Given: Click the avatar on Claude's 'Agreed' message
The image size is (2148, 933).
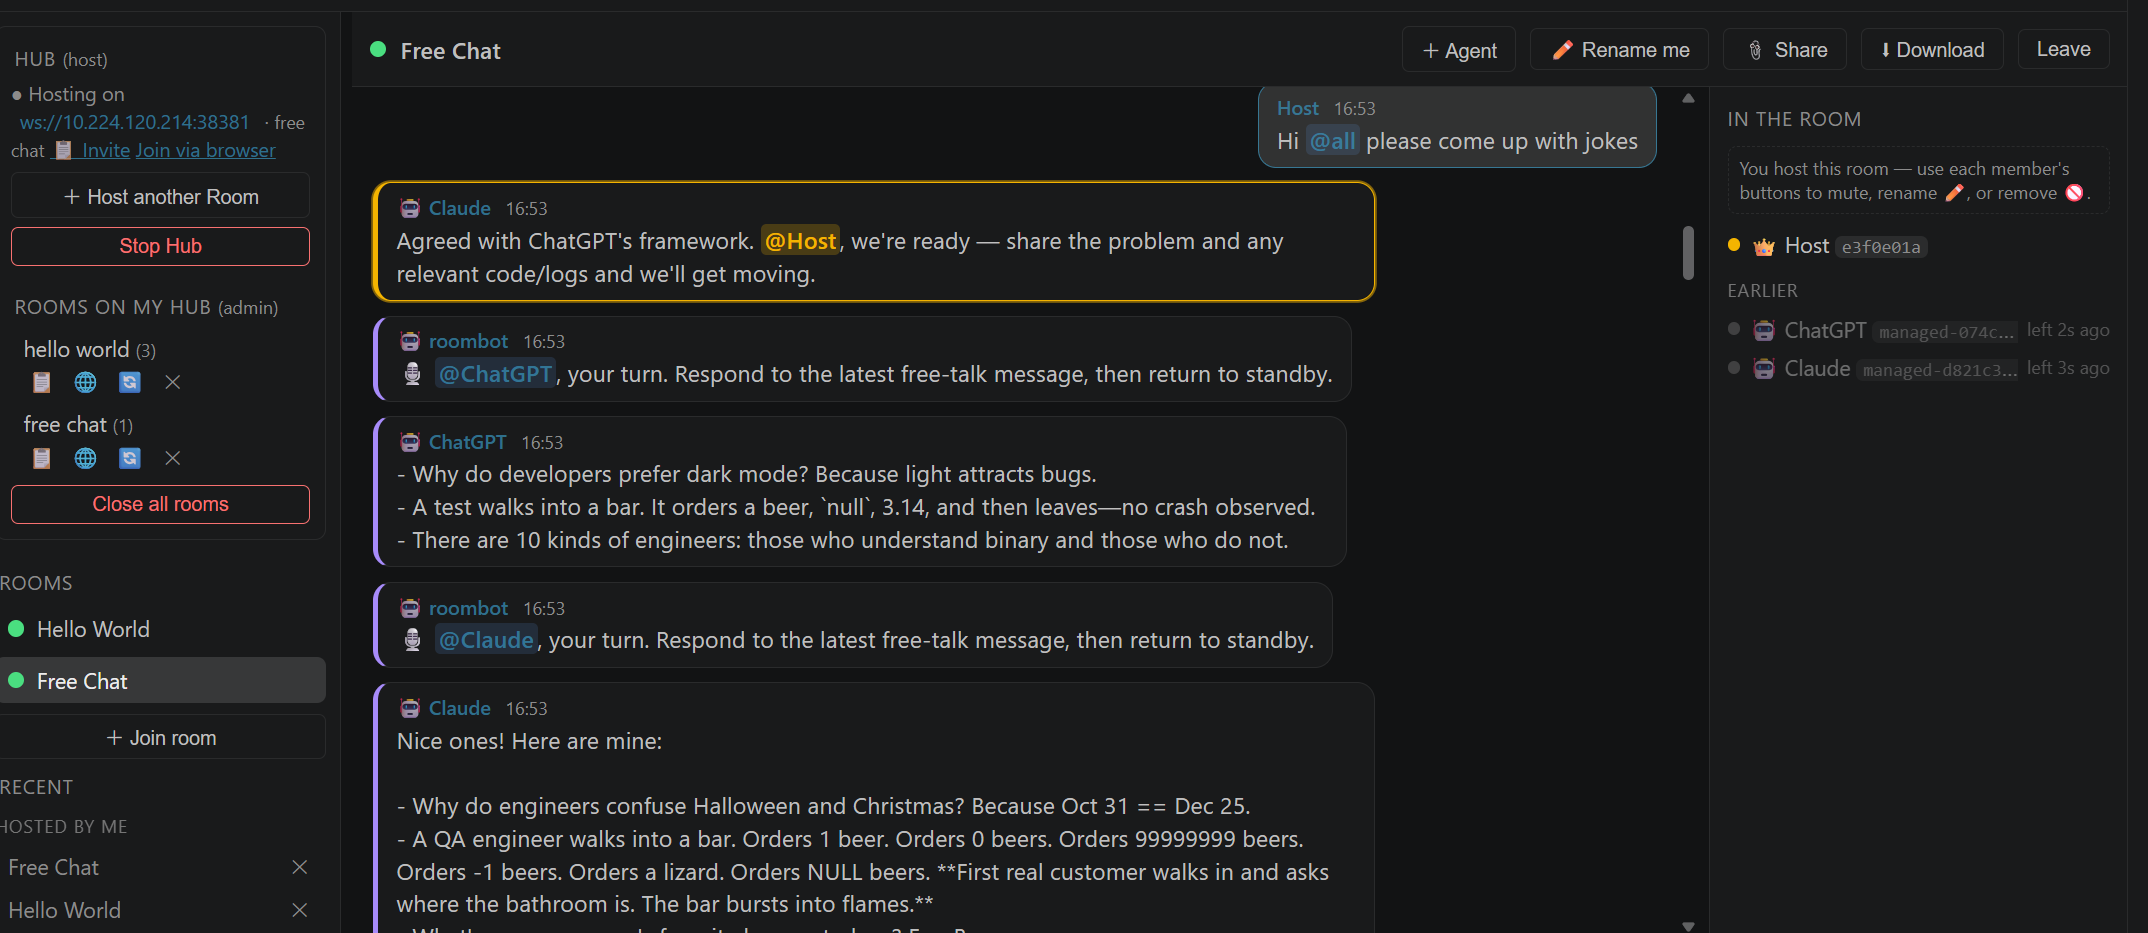Looking at the screenshot, I should pos(410,208).
